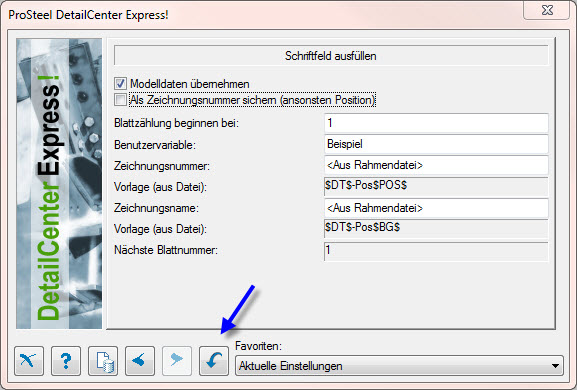The width and height of the screenshot is (577, 390).
Task: Click the Favoriten label
Action: click(x=258, y=346)
